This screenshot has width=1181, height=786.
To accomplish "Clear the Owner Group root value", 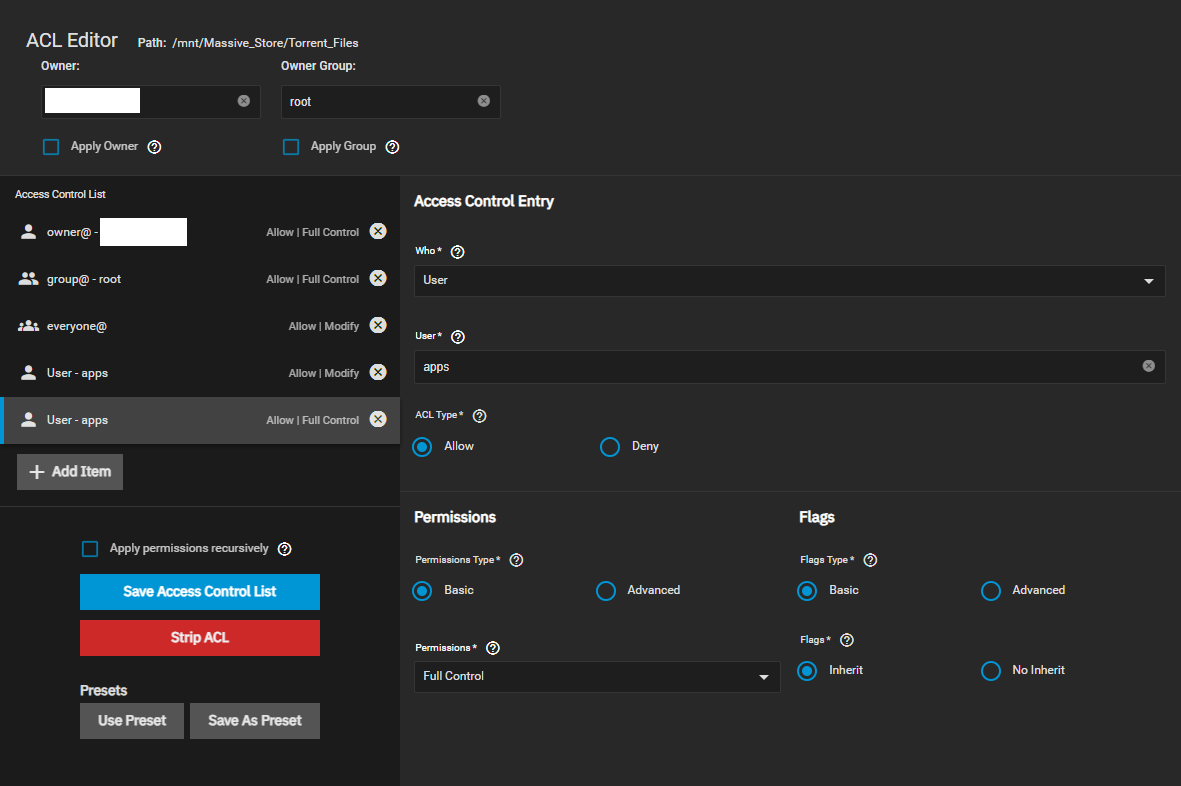I will (x=484, y=101).
